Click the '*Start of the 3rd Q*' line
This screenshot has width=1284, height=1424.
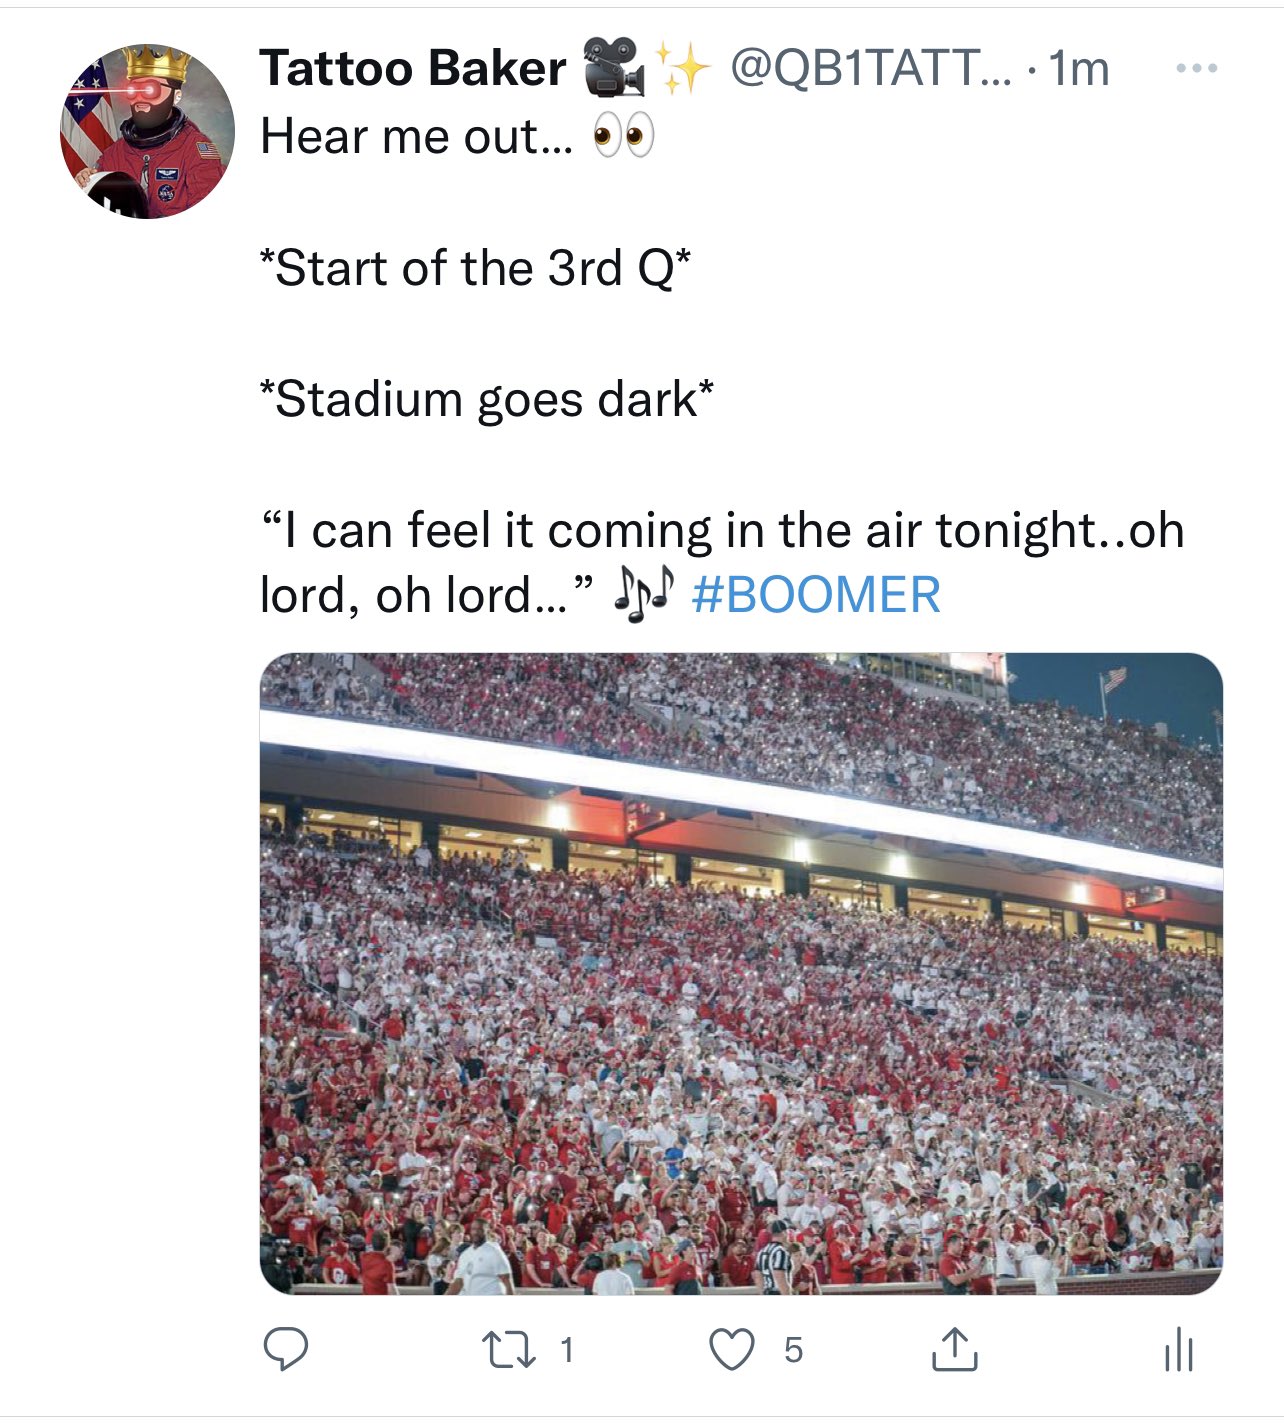(x=475, y=268)
